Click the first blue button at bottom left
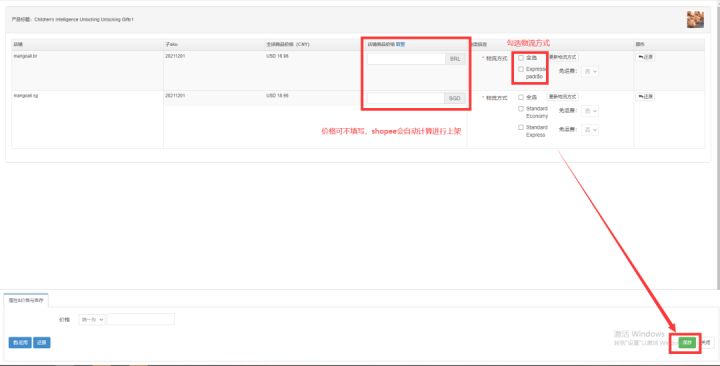720x366 pixels. [20, 343]
